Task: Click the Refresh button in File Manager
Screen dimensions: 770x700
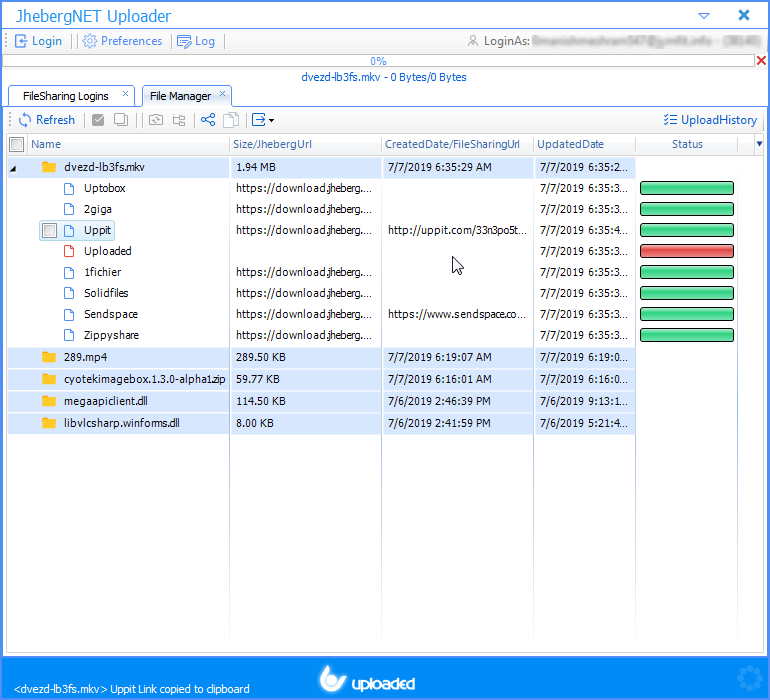Action: [47, 120]
